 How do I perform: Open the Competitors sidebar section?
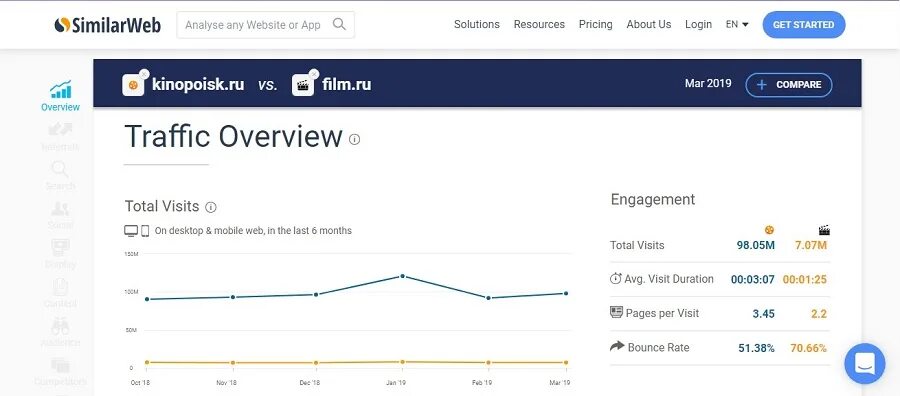pyautogui.click(x=60, y=371)
